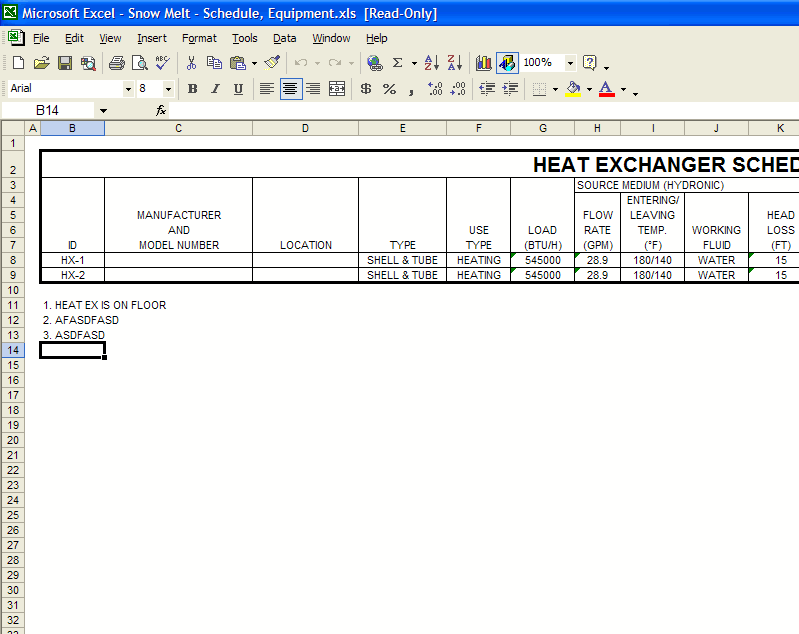The height and width of the screenshot is (634, 799).
Task: Apply red Font Color
Action: click(x=606, y=89)
